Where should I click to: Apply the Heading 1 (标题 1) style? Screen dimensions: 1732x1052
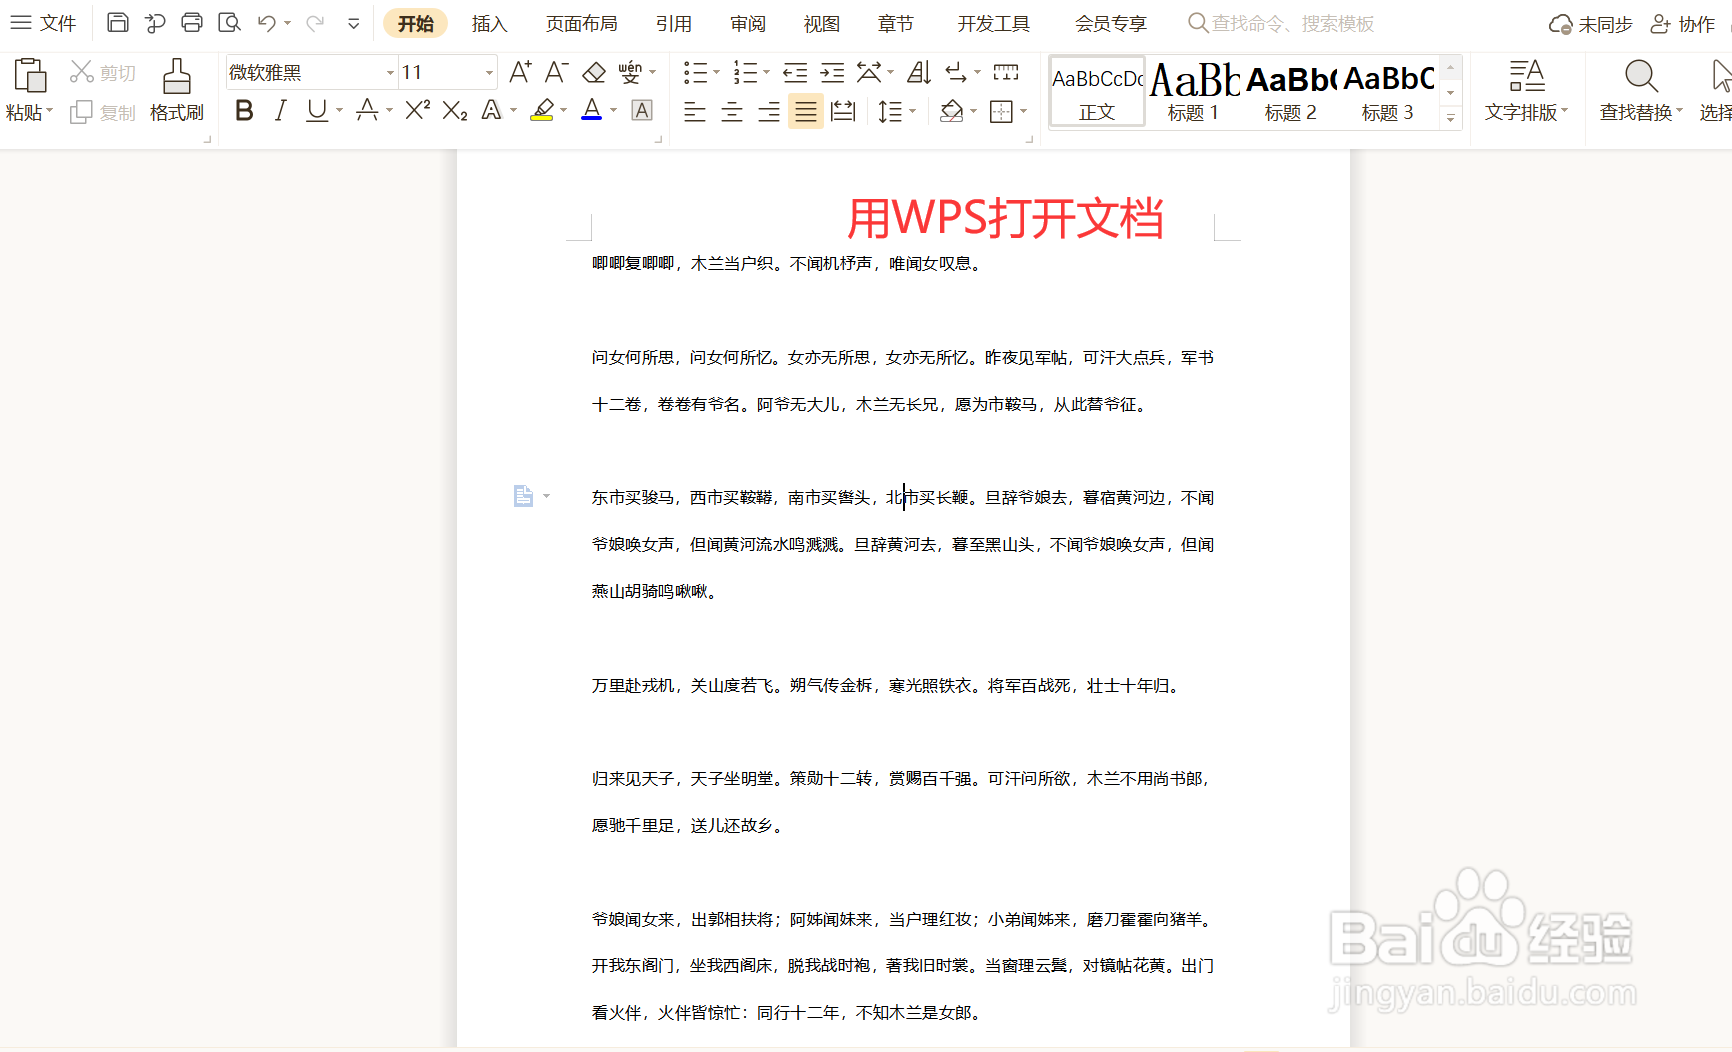coord(1193,91)
